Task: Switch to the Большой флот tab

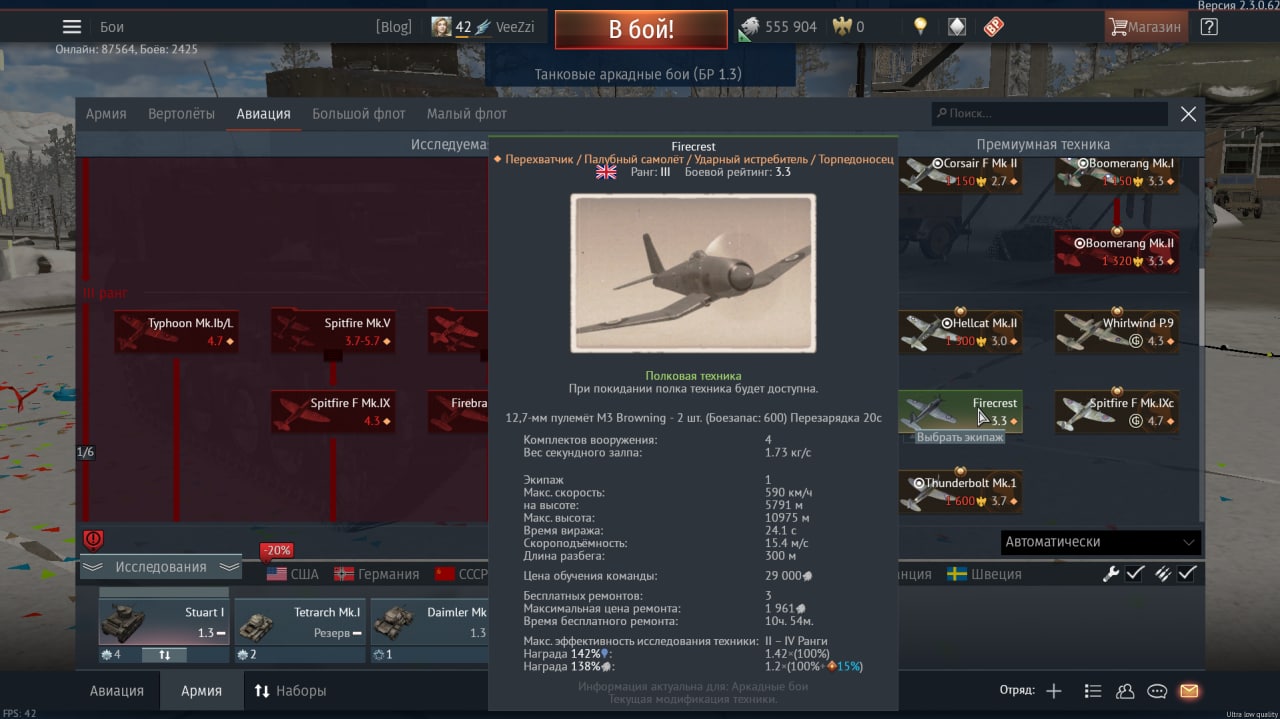Action: 359,114
